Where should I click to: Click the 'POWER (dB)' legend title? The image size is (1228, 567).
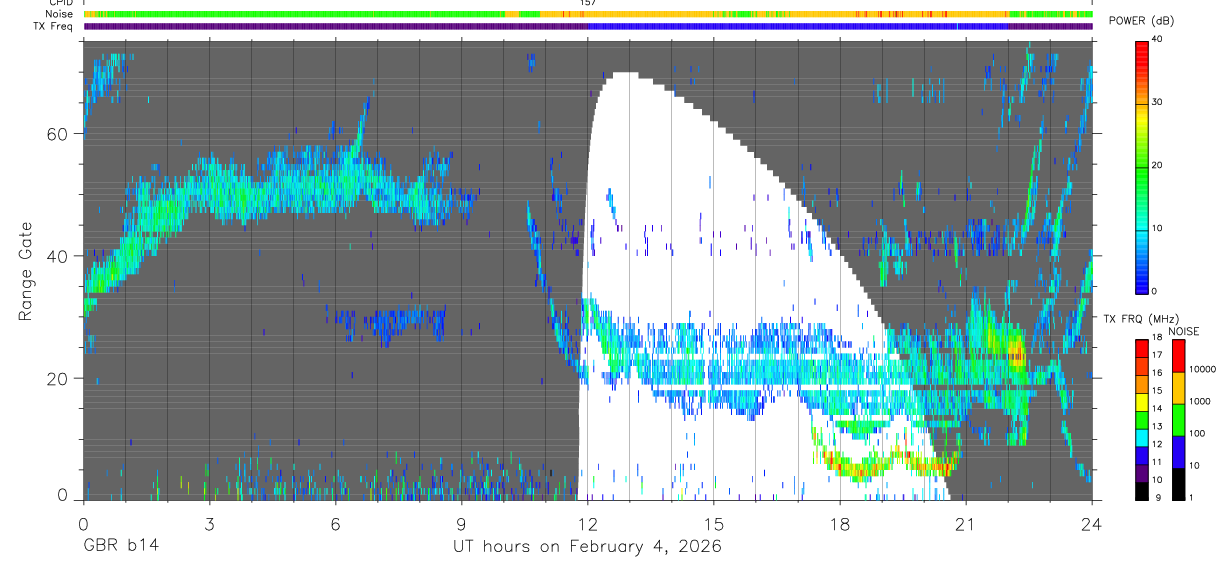1141,21
